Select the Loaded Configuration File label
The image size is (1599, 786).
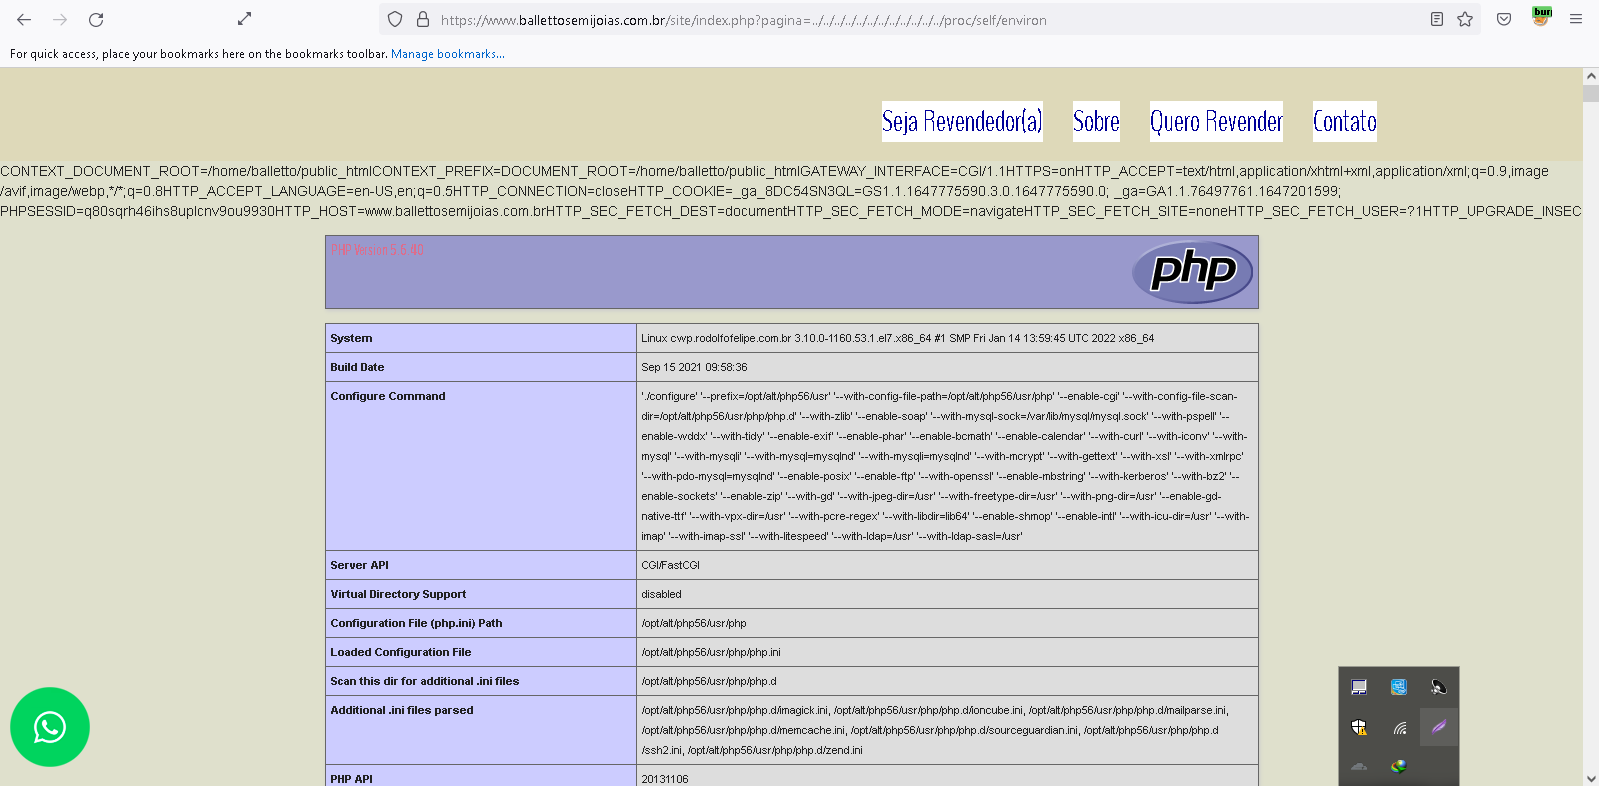pyautogui.click(x=400, y=652)
